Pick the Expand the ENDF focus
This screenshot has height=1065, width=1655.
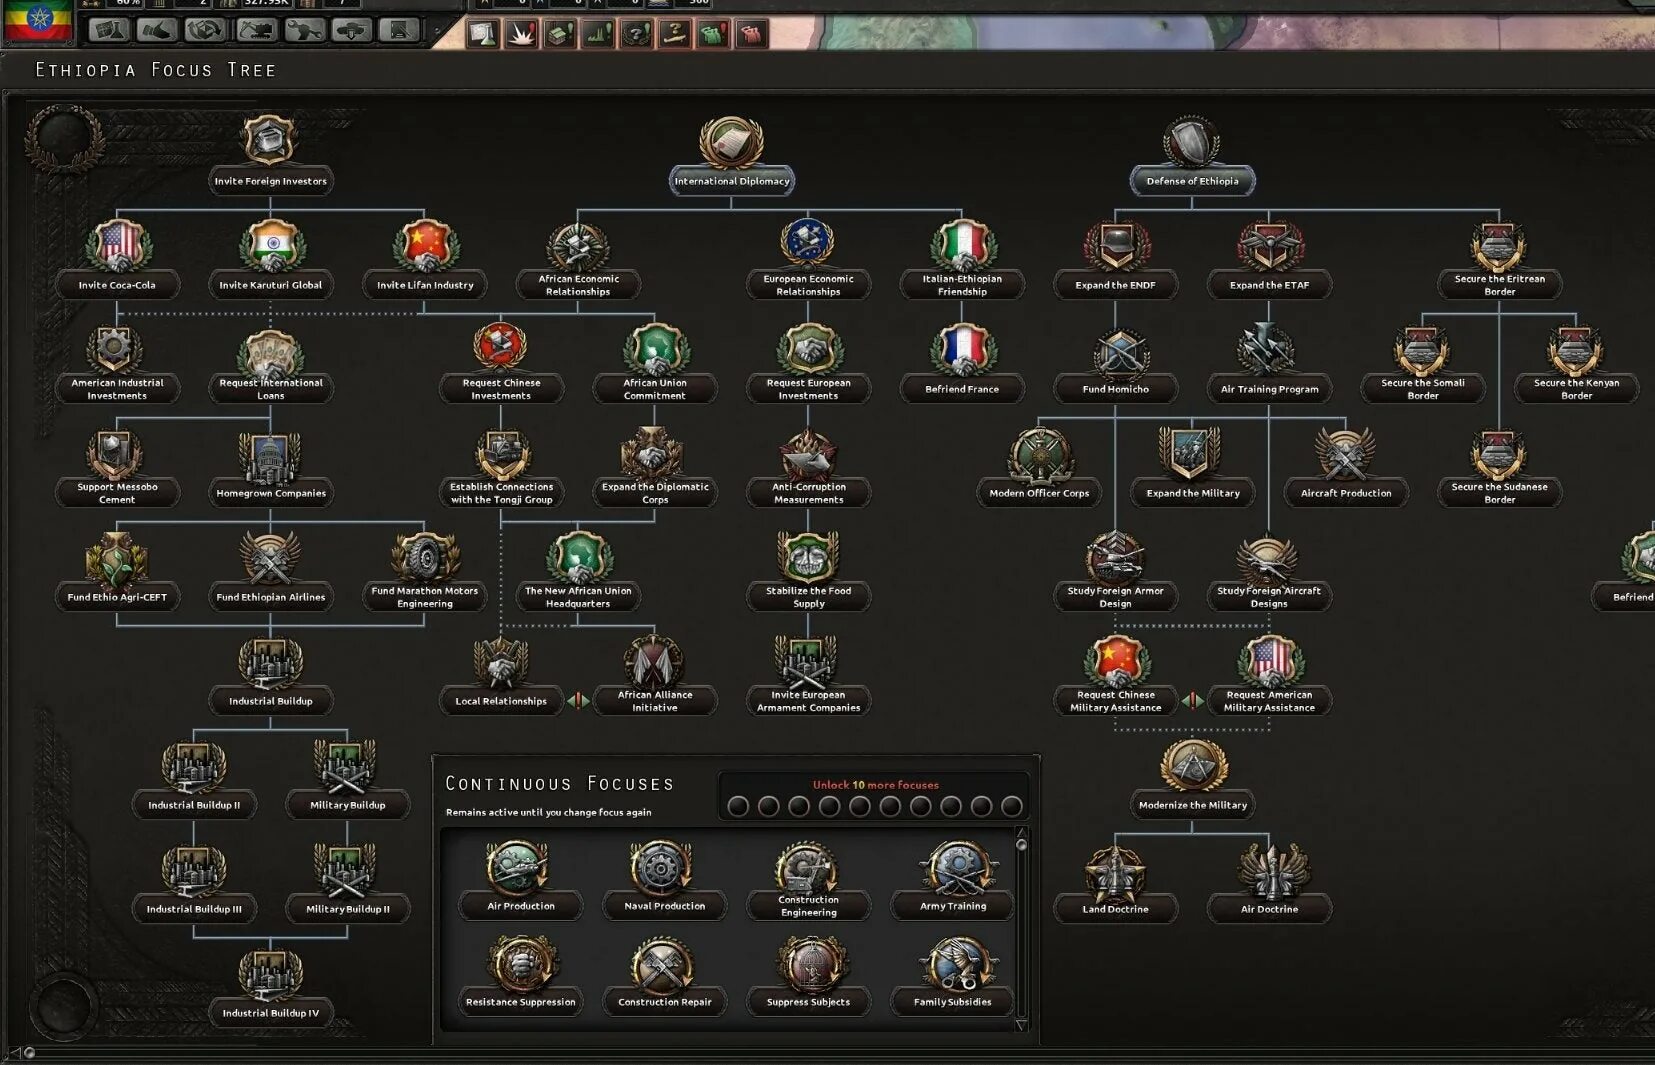[1115, 258]
